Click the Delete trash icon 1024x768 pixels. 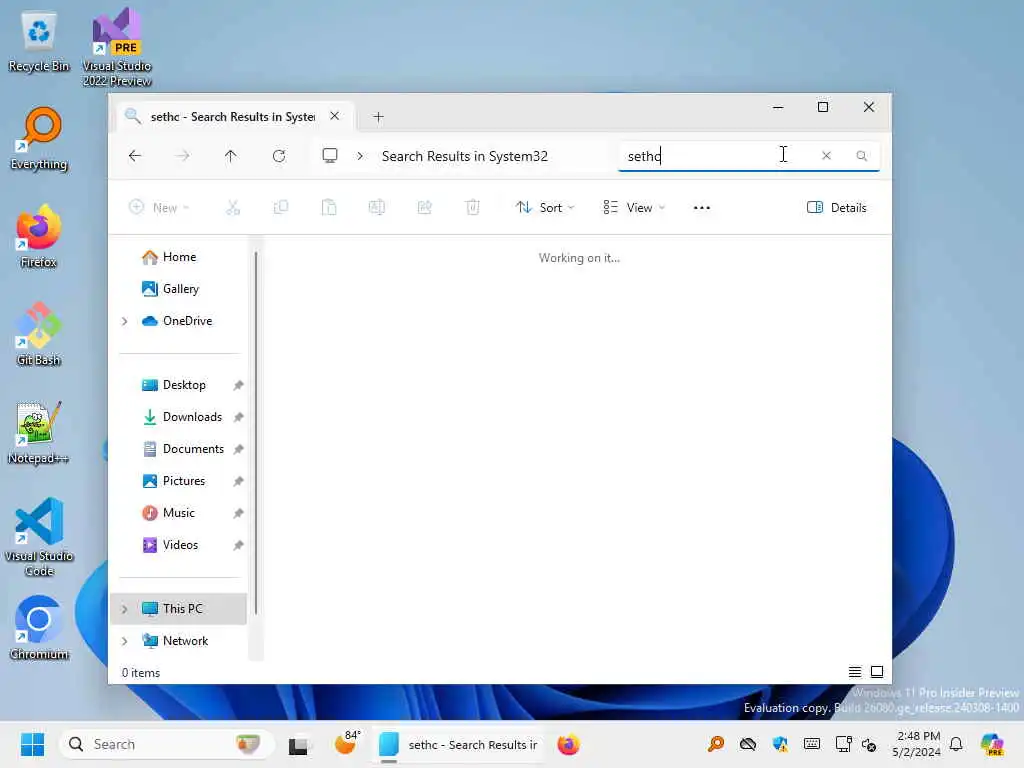[473, 208]
